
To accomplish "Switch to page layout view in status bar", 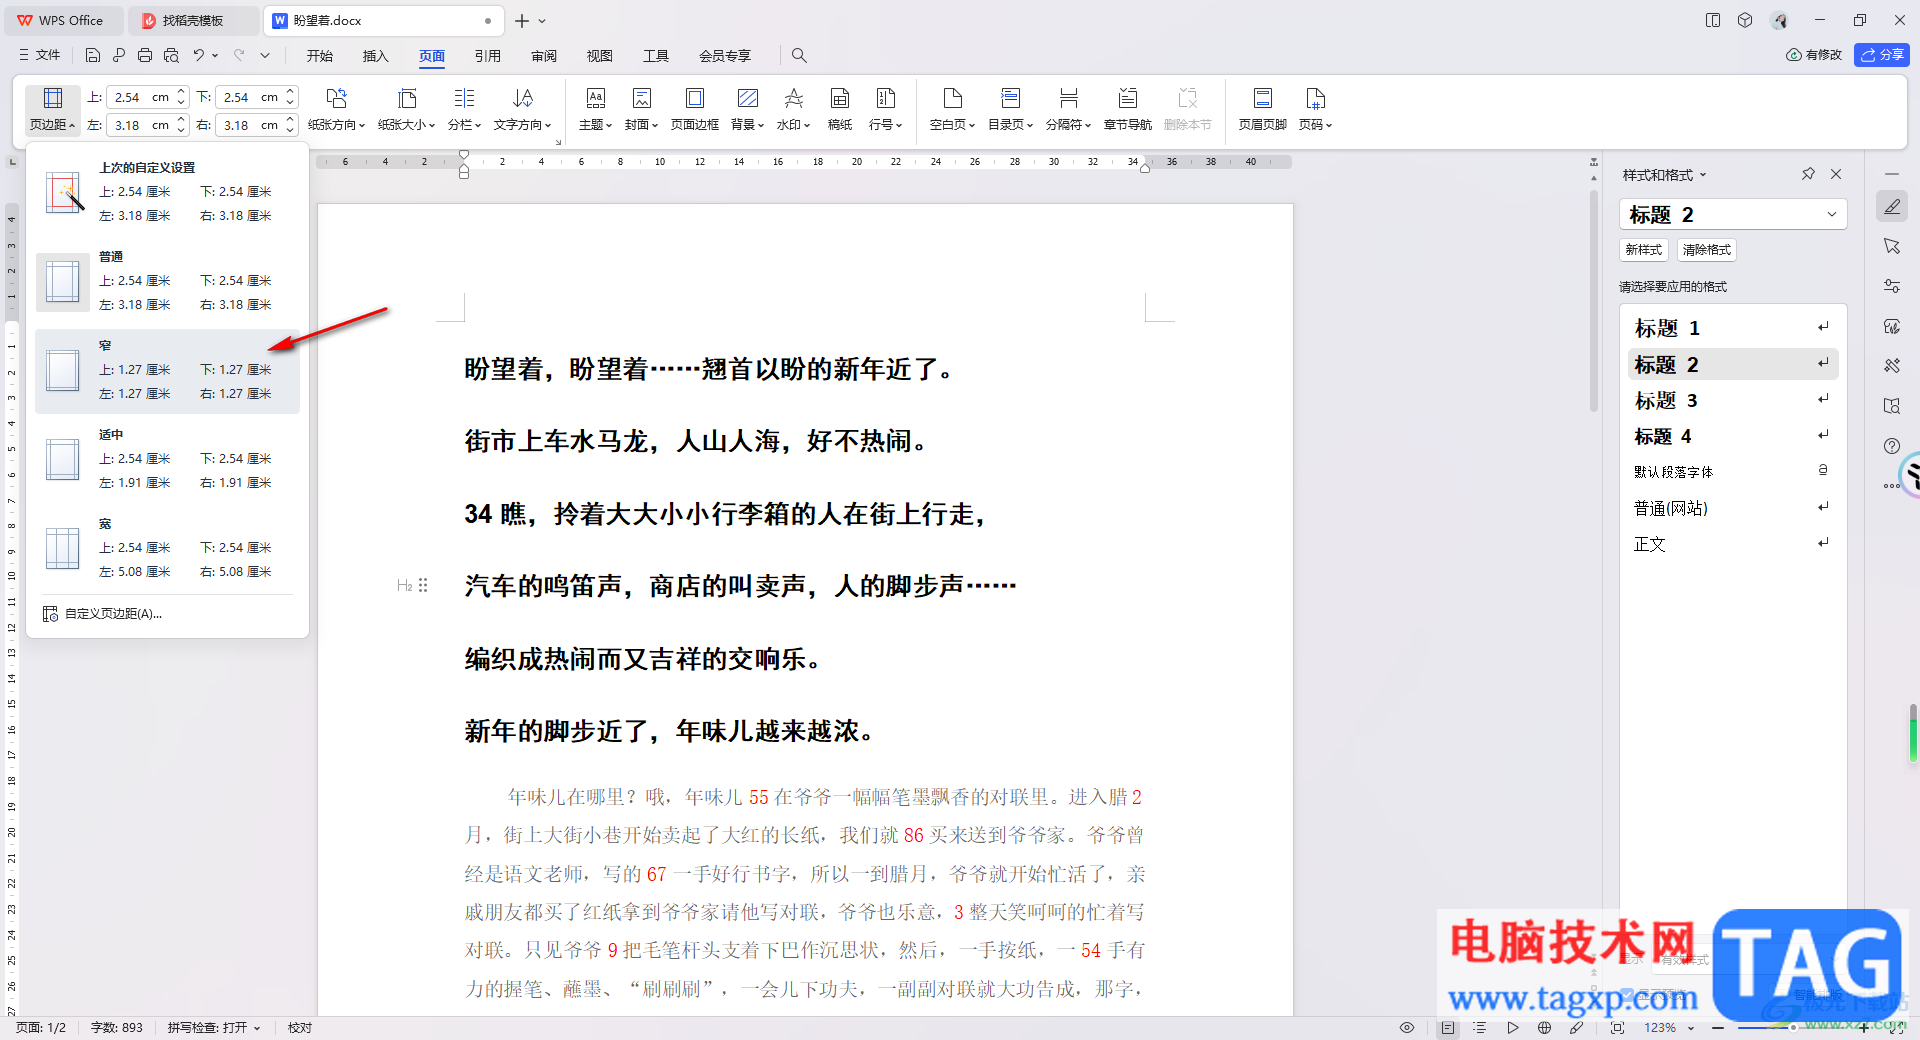I will [1448, 1028].
